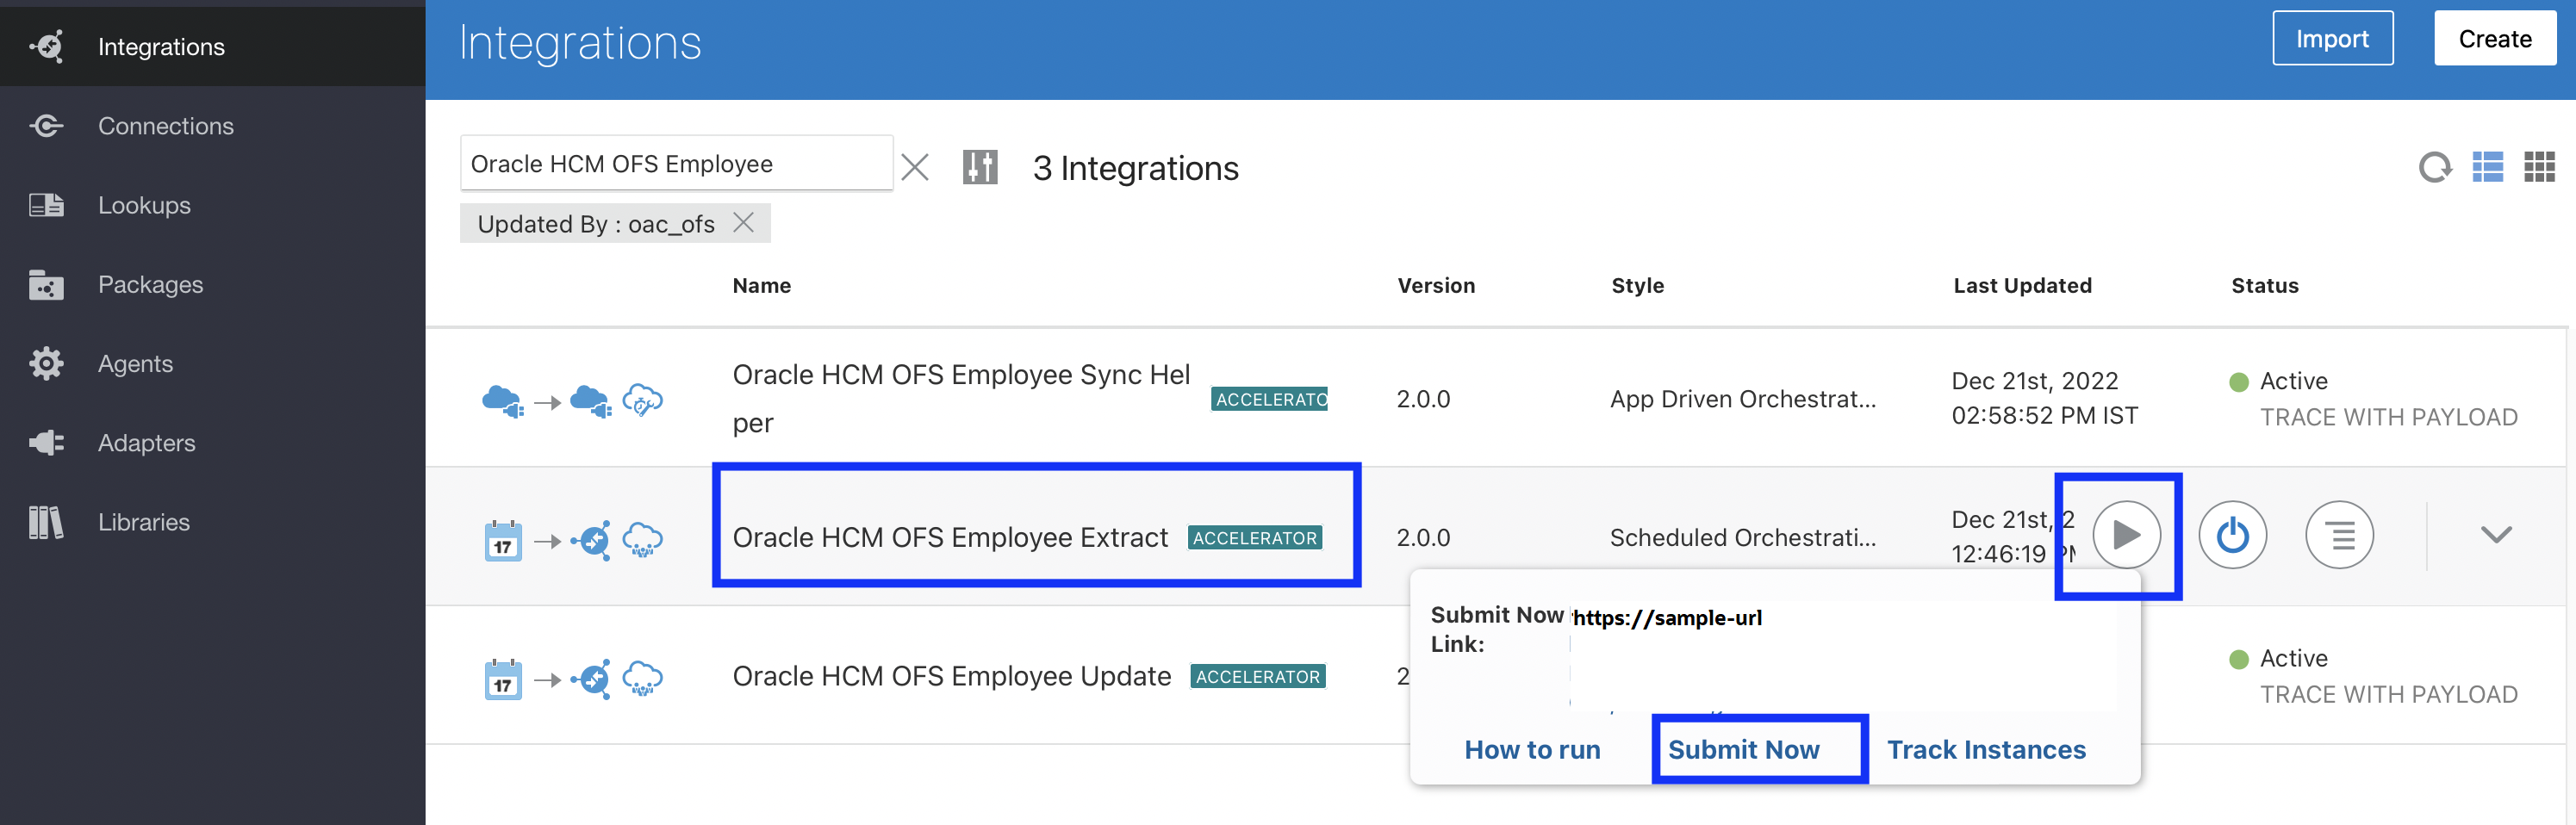Click the How to run link

[1532, 749]
